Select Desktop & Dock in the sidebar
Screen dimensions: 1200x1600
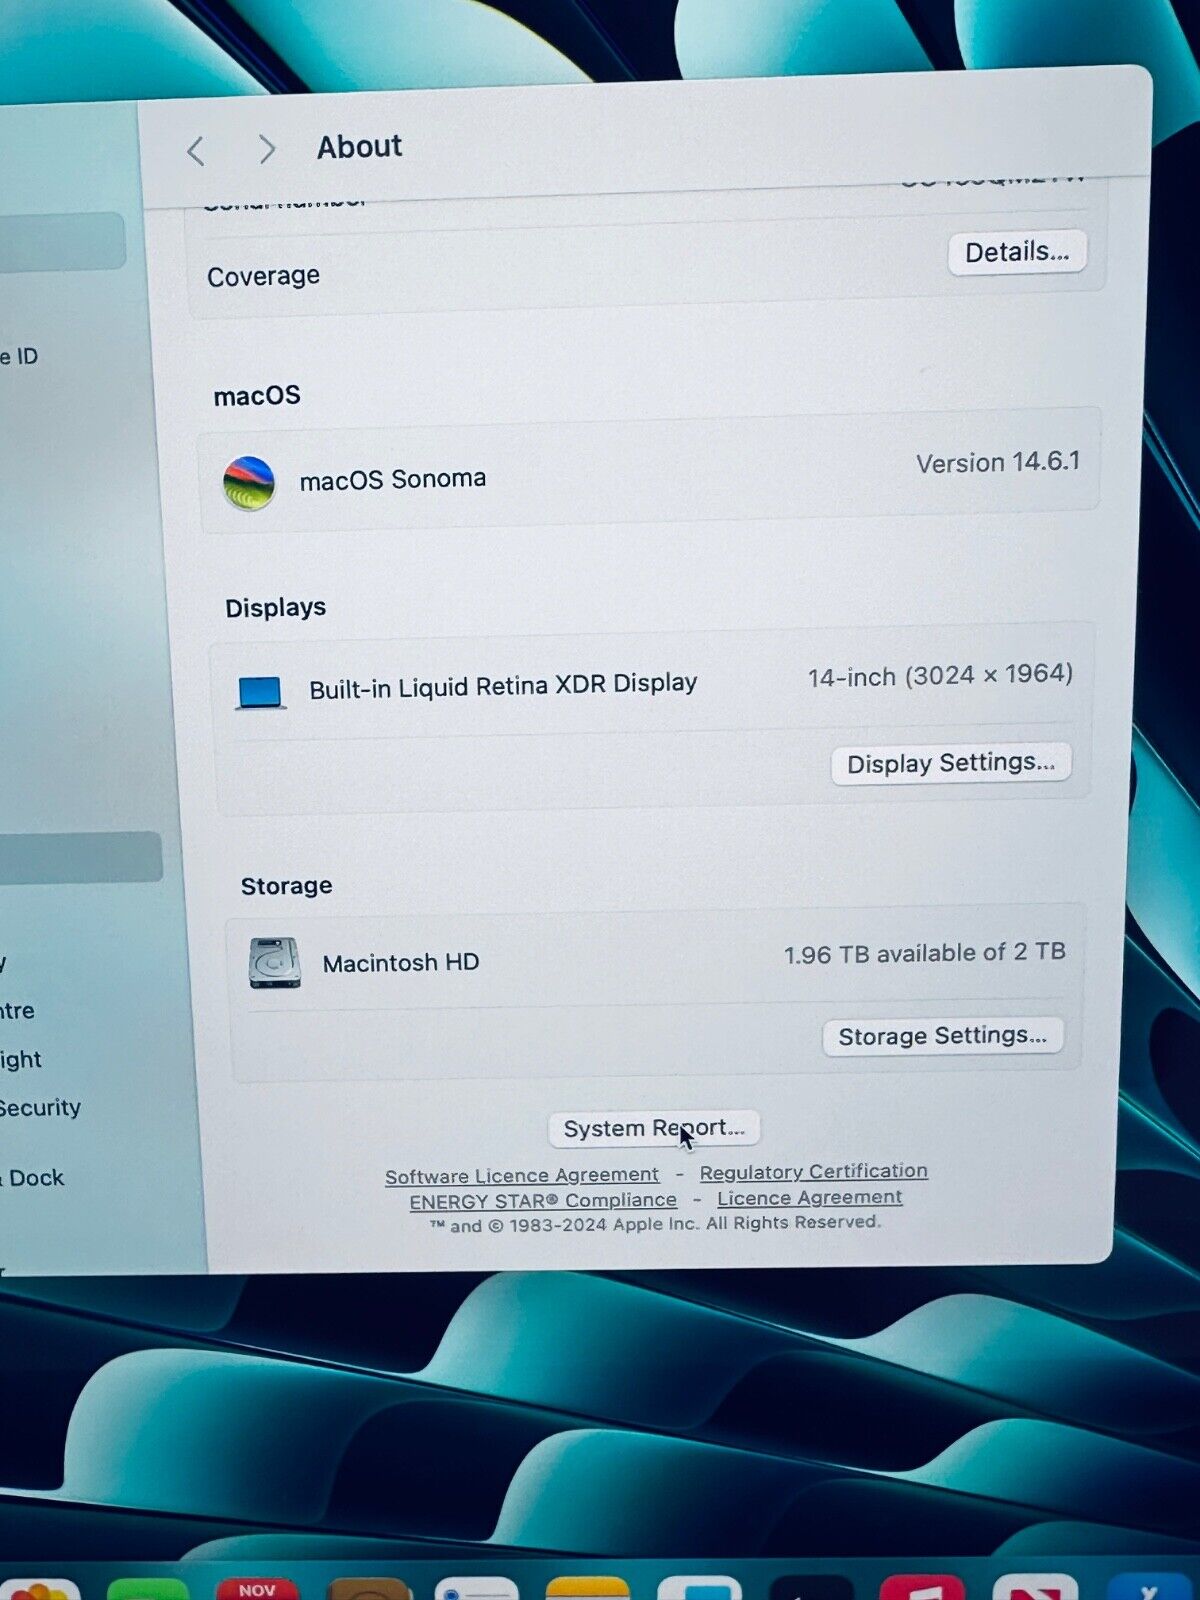(x=35, y=1178)
